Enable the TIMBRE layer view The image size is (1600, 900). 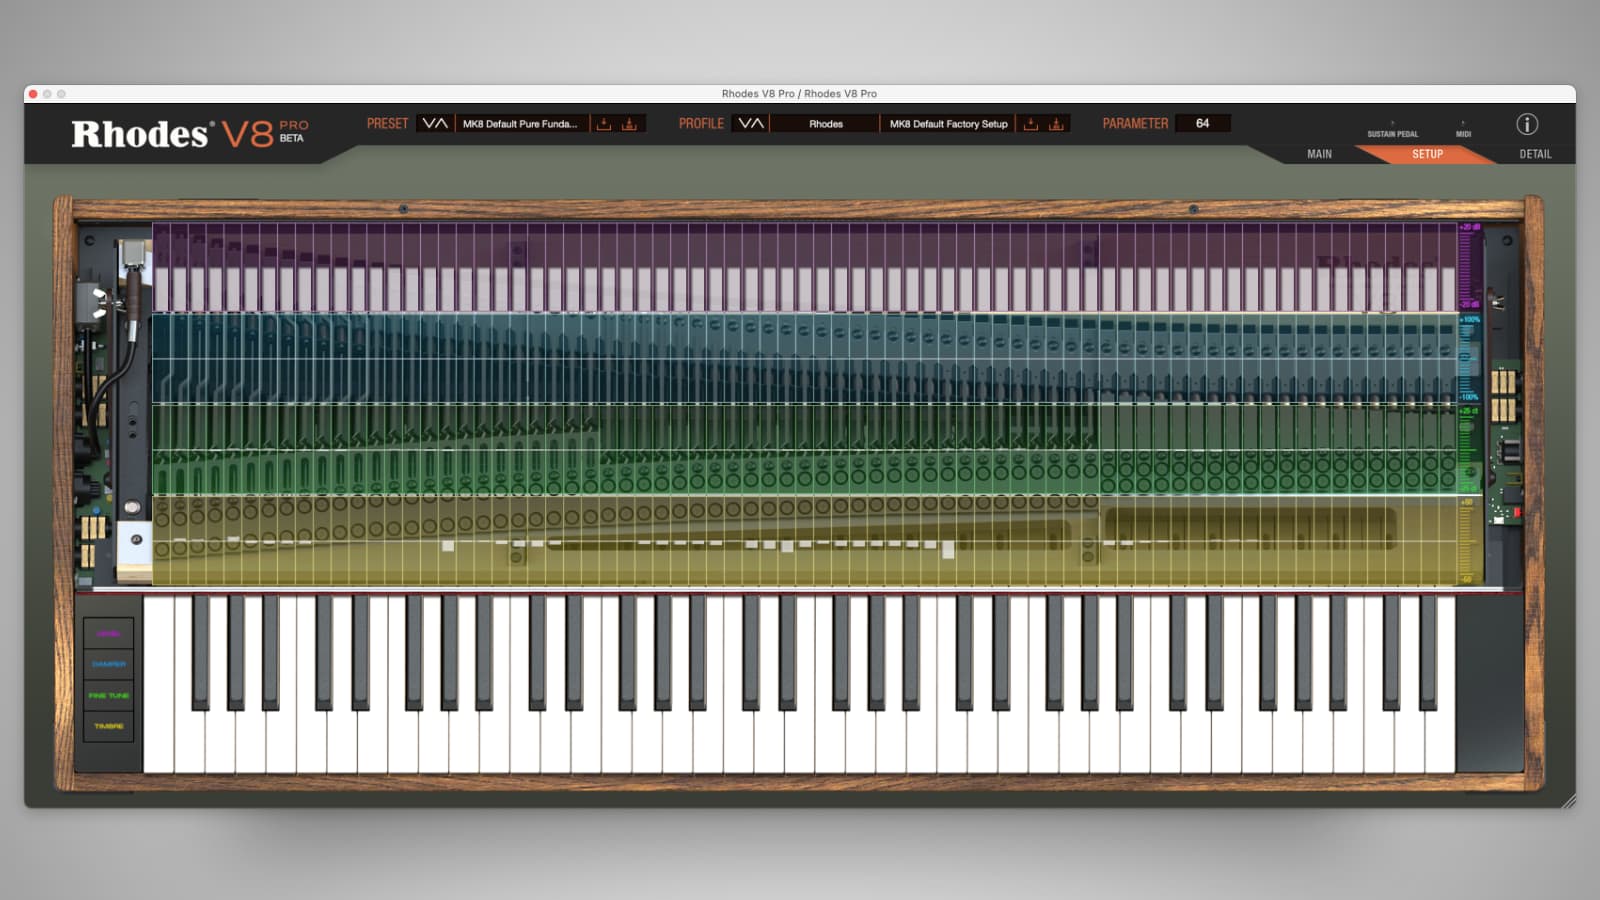point(108,727)
